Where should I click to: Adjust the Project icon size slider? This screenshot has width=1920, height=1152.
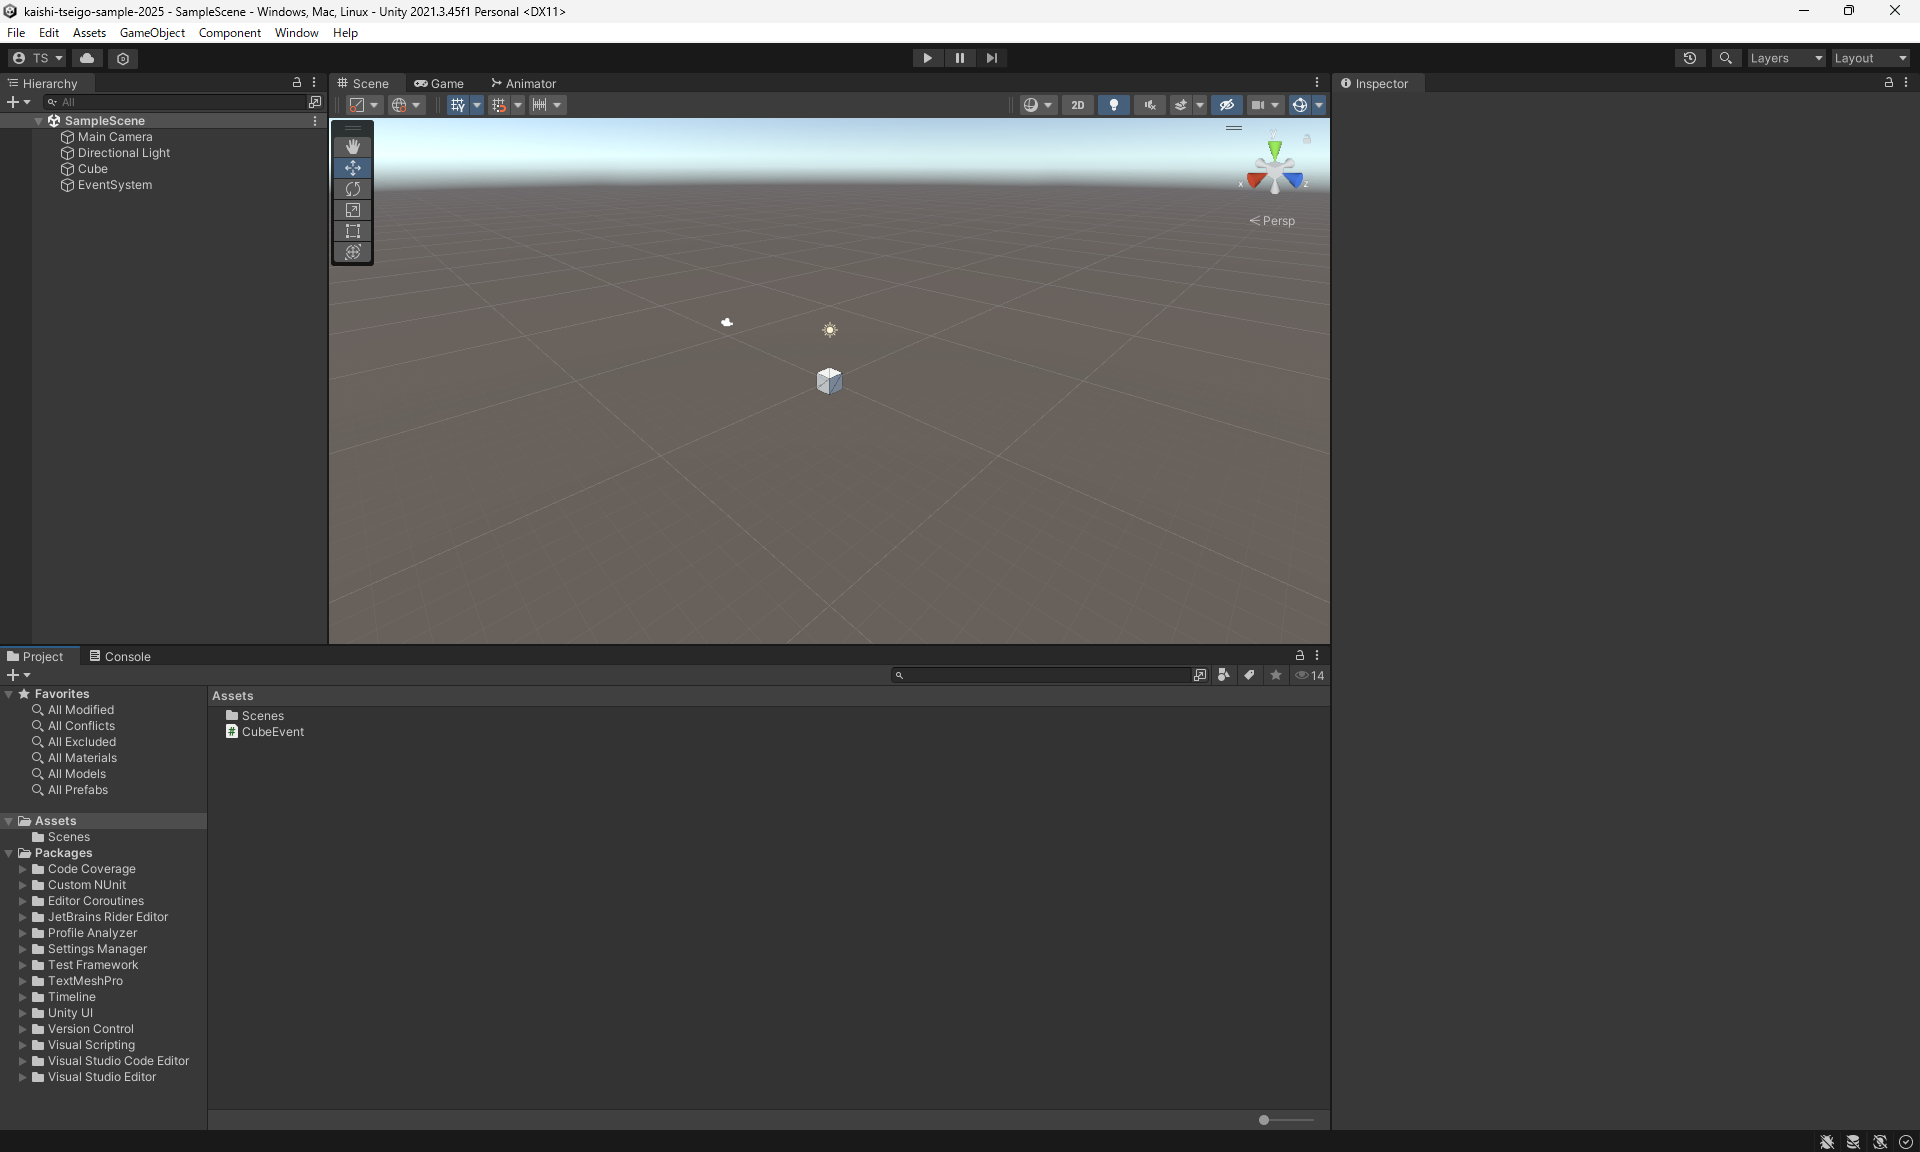(x=1265, y=1120)
